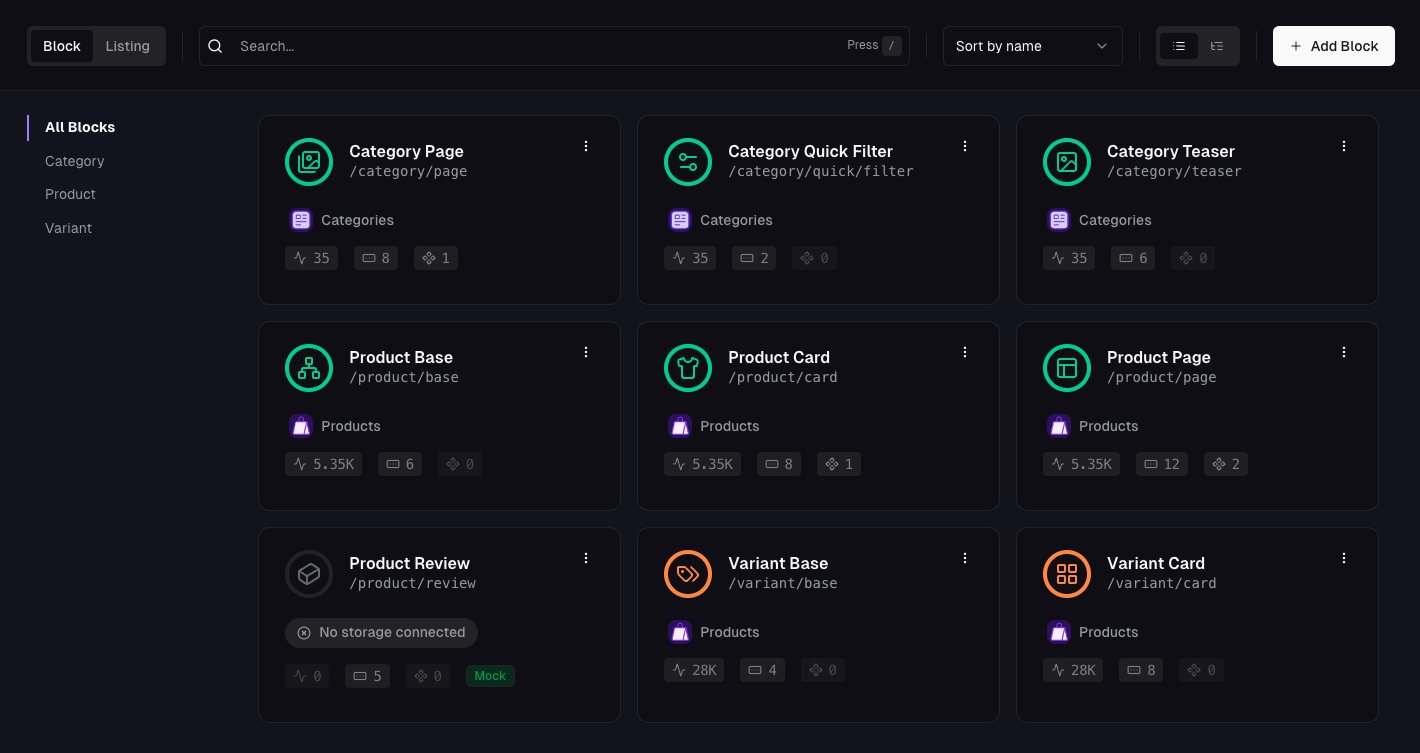Open the Sort by name dropdown
The width and height of the screenshot is (1420, 753).
click(x=1032, y=45)
